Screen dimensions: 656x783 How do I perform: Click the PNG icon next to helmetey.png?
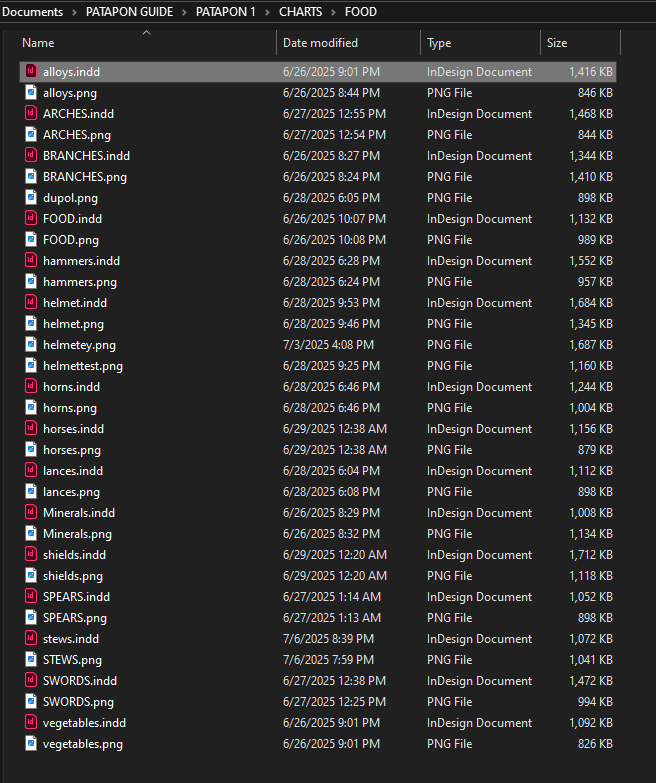31,345
